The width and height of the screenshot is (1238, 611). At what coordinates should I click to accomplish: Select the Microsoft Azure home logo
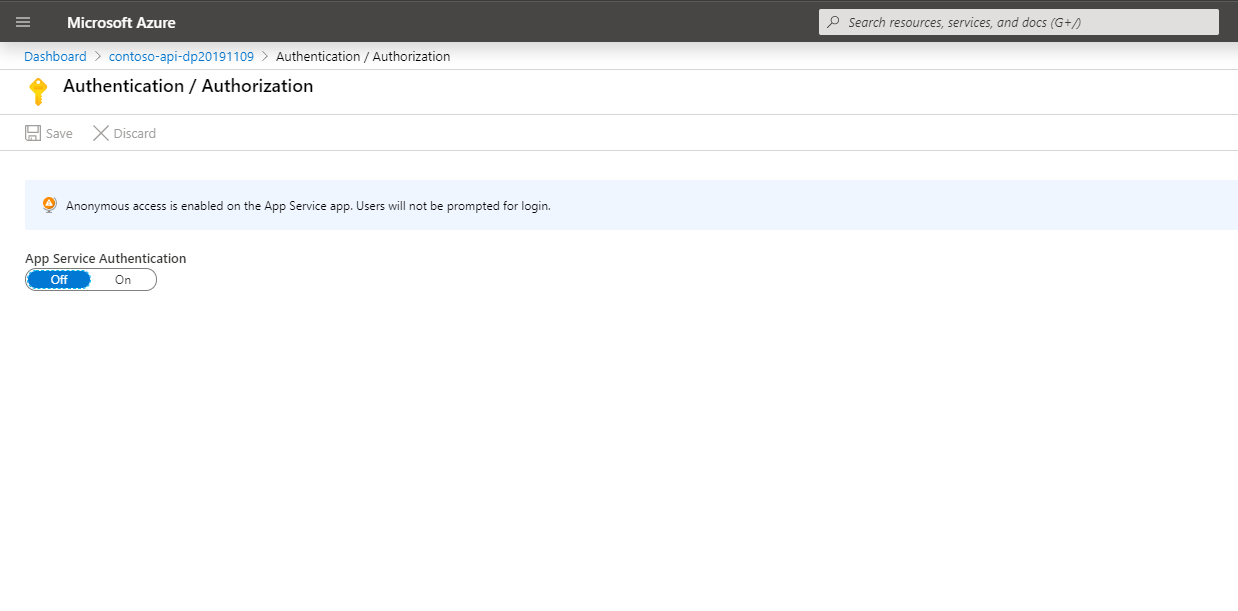(120, 21)
